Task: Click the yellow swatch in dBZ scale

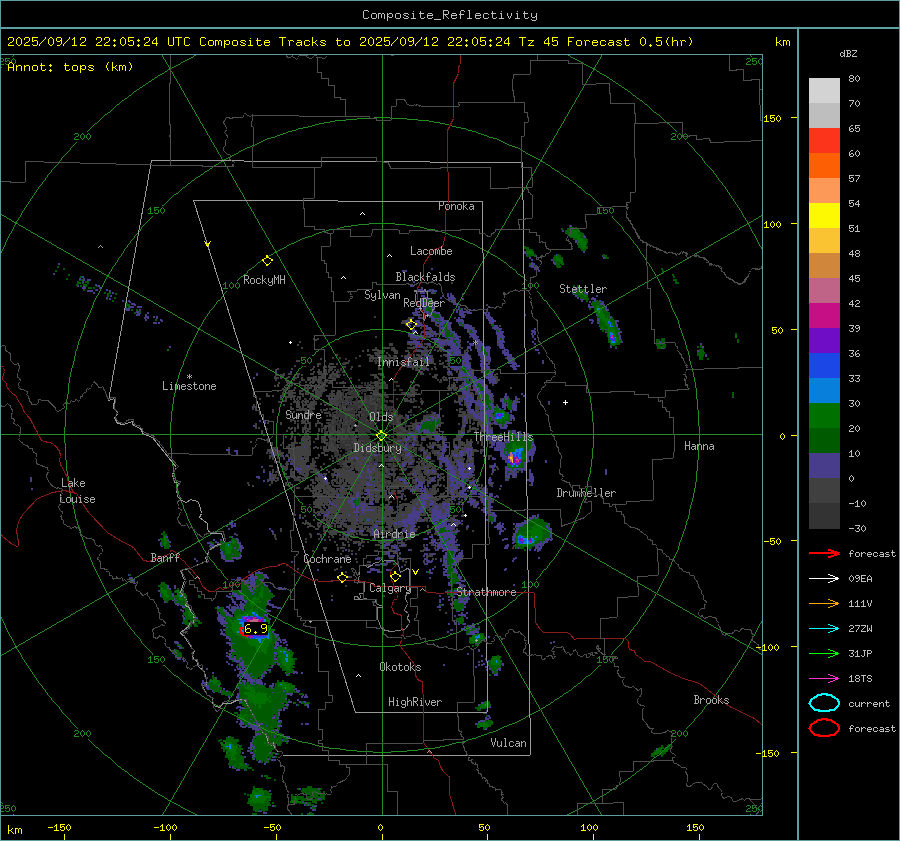Action: pos(824,216)
